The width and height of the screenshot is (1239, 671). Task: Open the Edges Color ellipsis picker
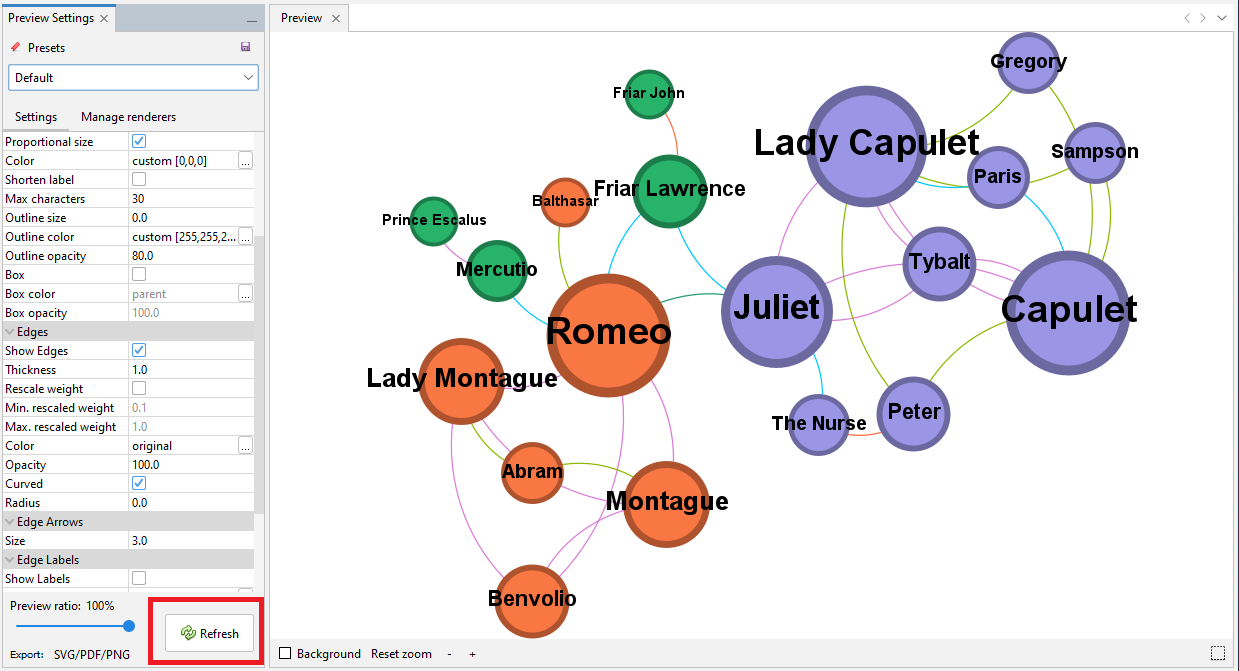pyautogui.click(x=245, y=446)
